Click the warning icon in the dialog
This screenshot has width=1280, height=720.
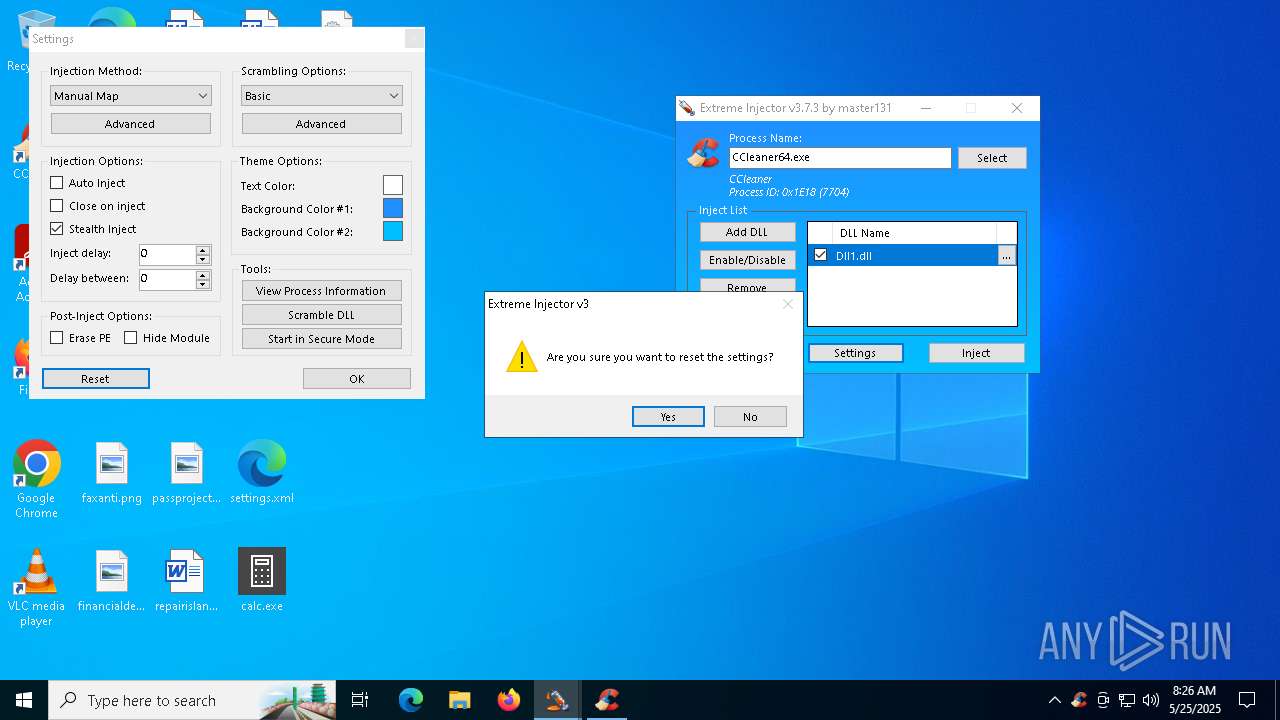coord(521,357)
